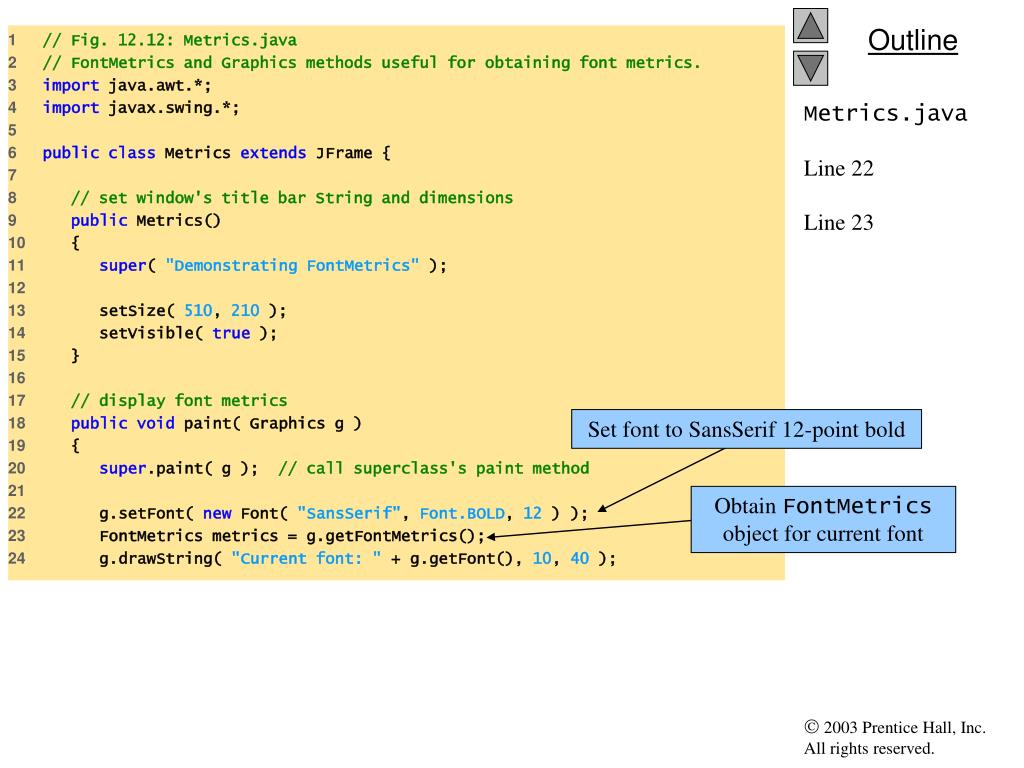1024x768 pixels.
Task: Click the 2003 Prentice Hall copyright text
Action: pos(894,738)
